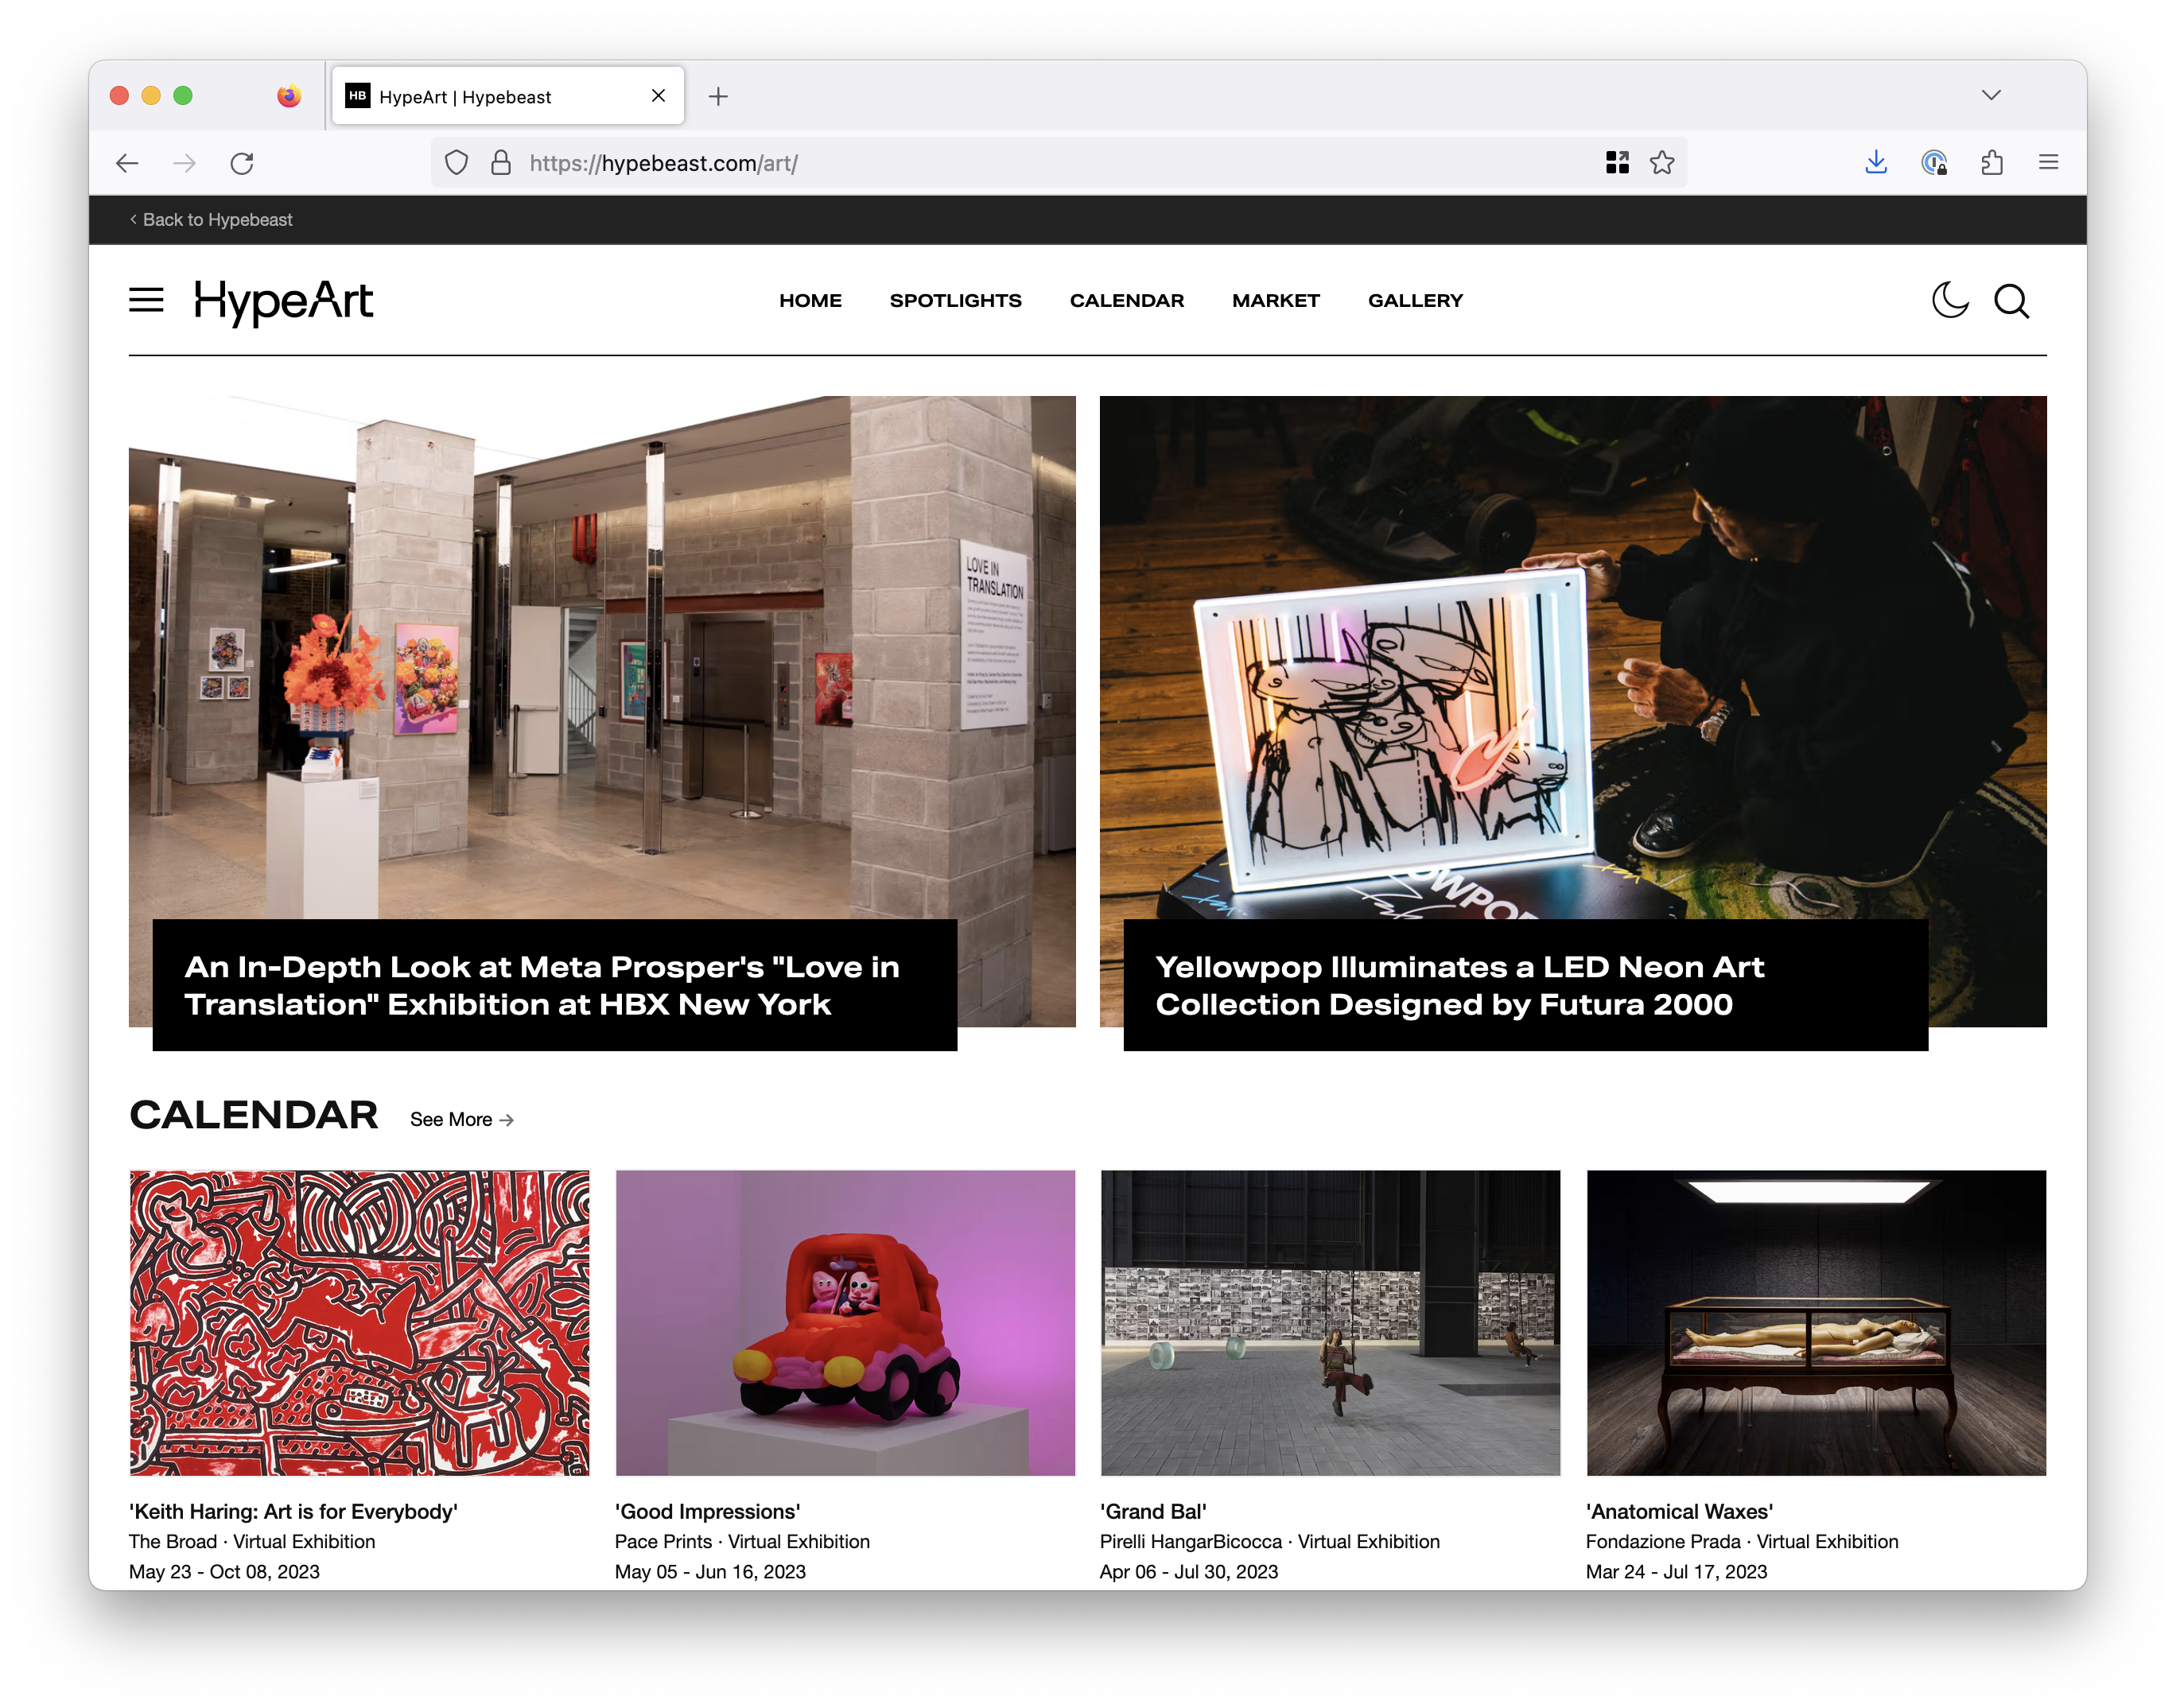Click 'Pirelli HangarBicocca · Virtual Exhibition' text
The height and width of the screenshot is (1708, 2176).
[x=1269, y=1541]
